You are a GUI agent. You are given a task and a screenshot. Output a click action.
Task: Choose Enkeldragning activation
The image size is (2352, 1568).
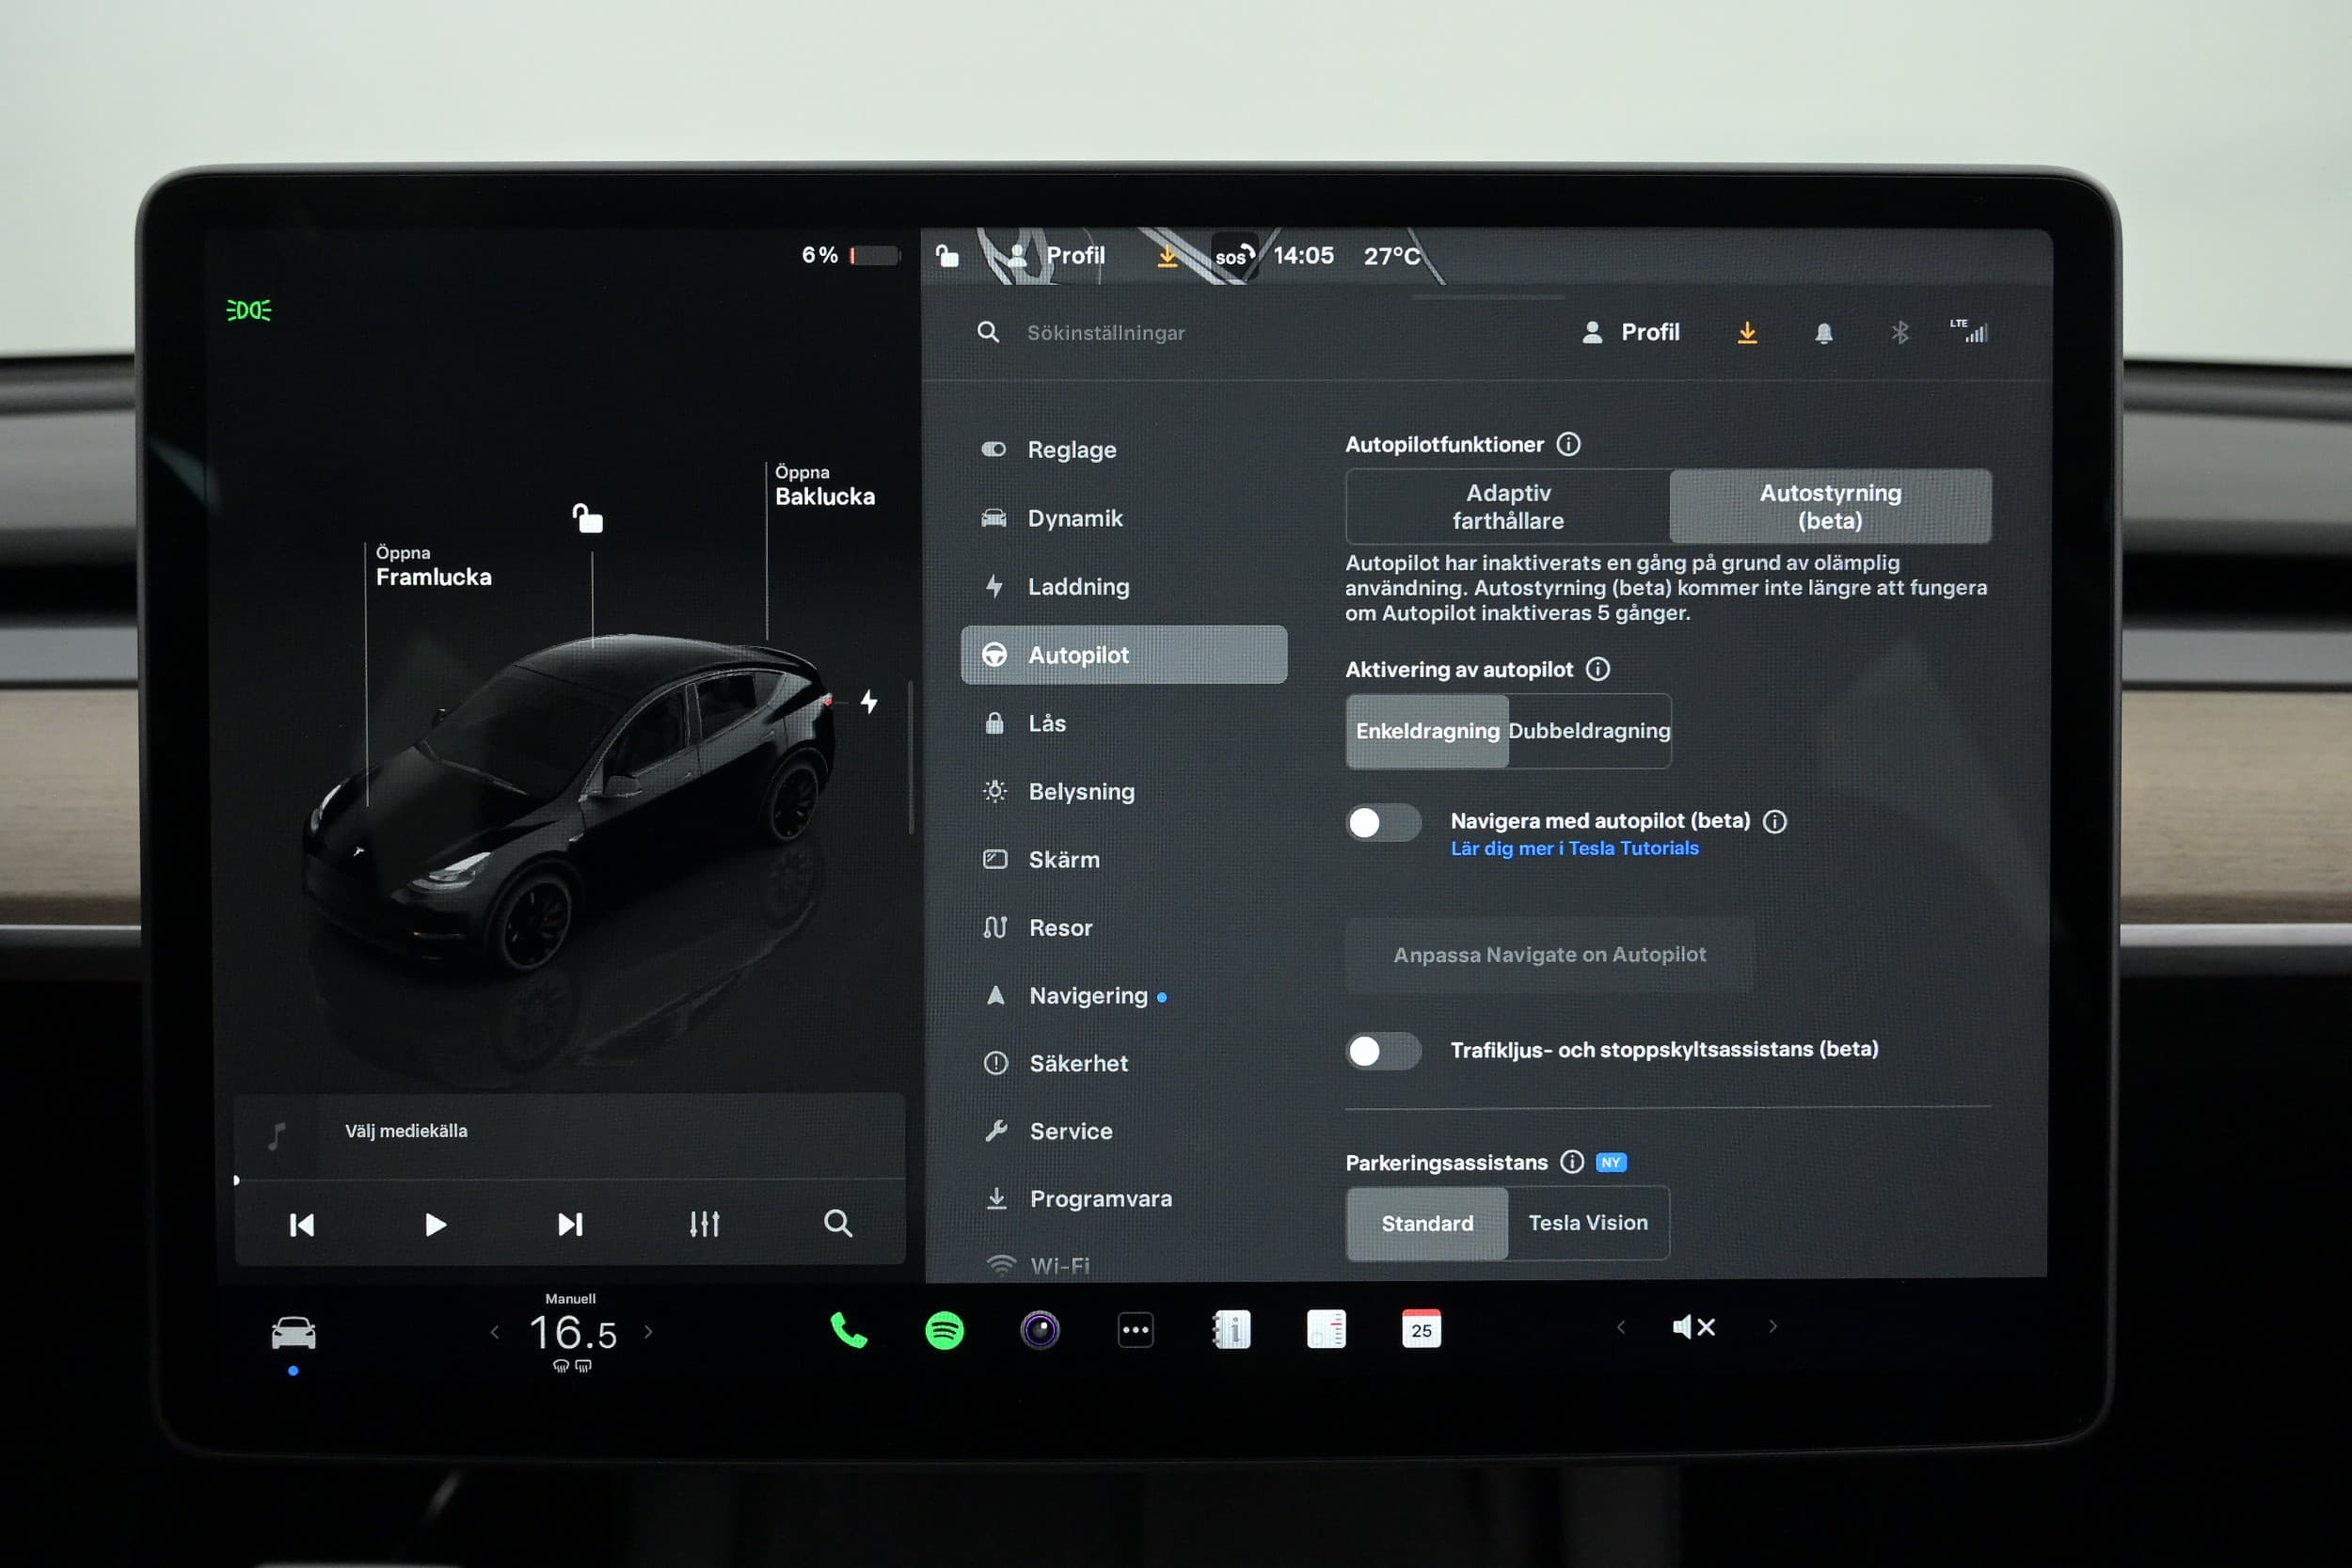pyautogui.click(x=1427, y=731)
